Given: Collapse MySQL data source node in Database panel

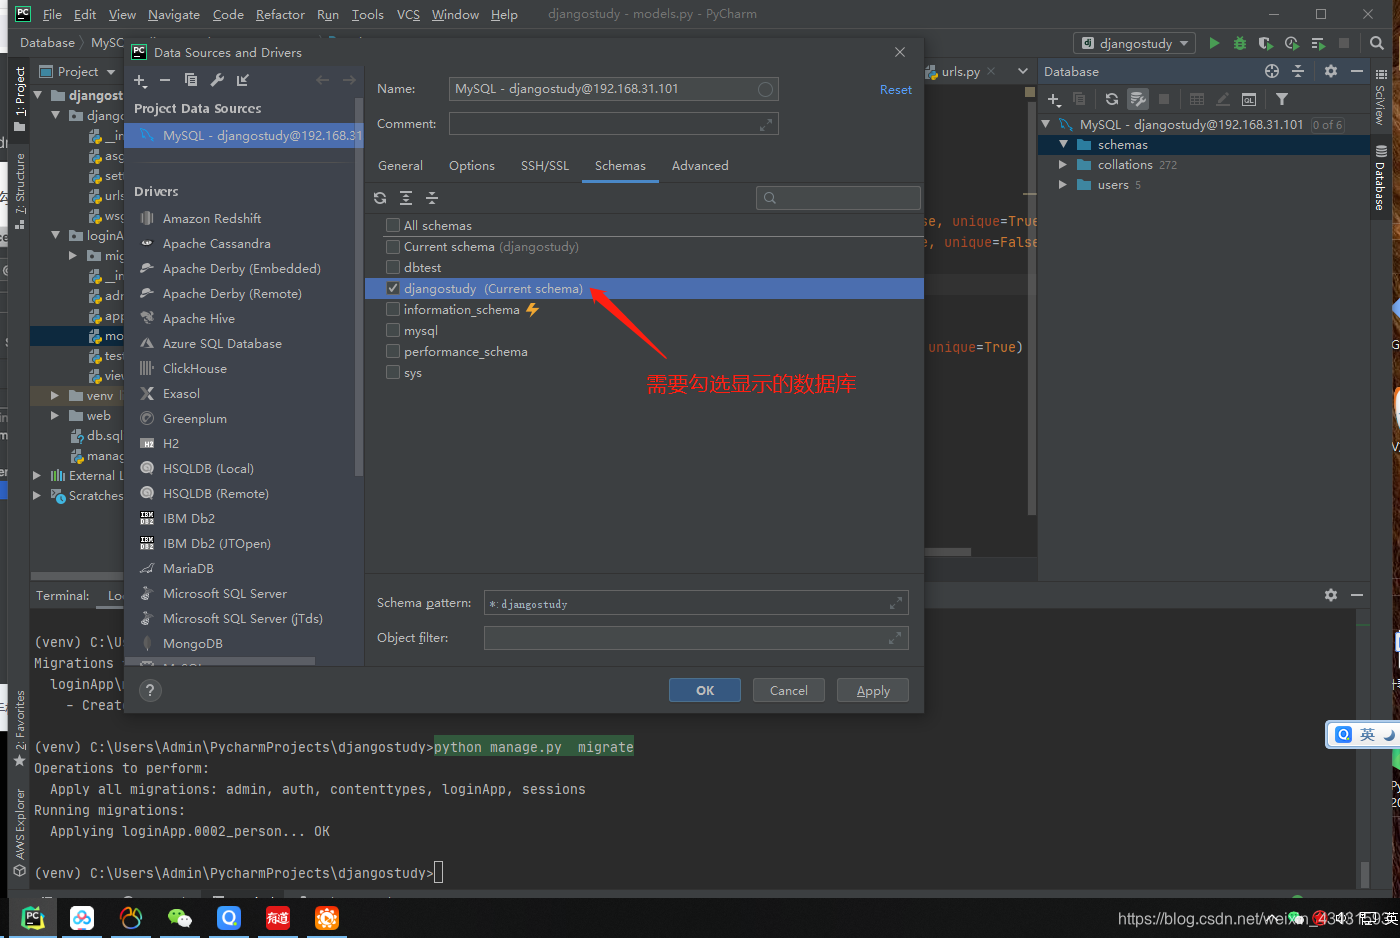Looking at the screenshot, I should pos(1046,125).
